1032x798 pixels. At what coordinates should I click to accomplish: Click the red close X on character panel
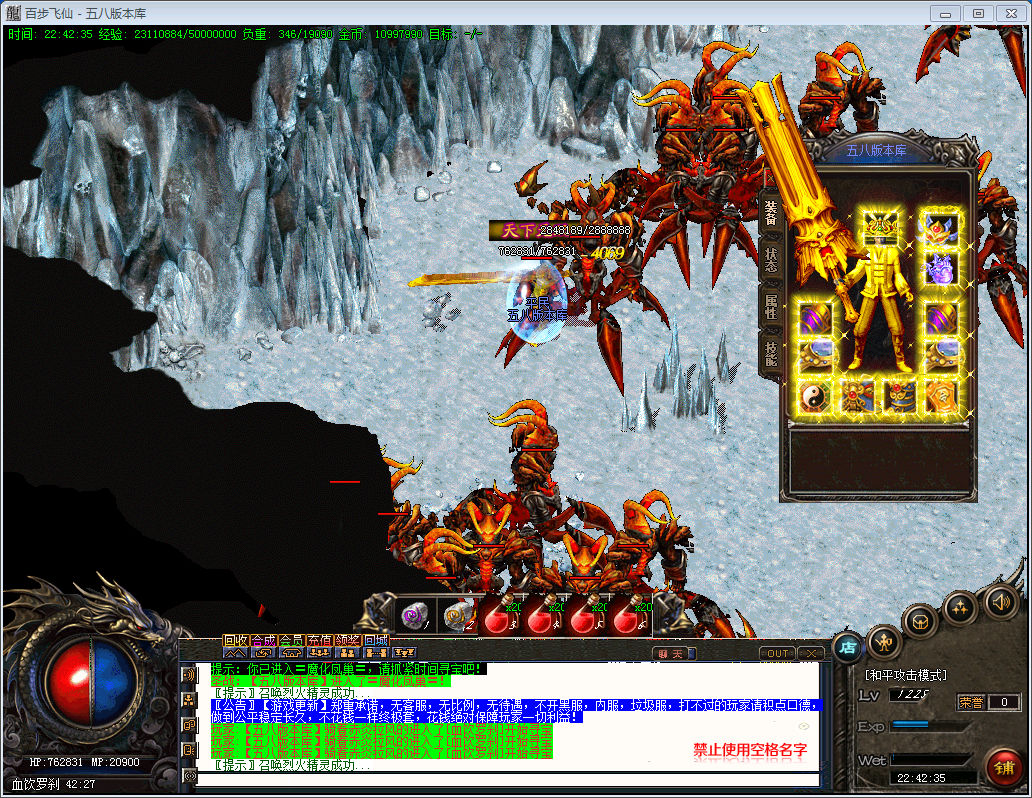769,178
